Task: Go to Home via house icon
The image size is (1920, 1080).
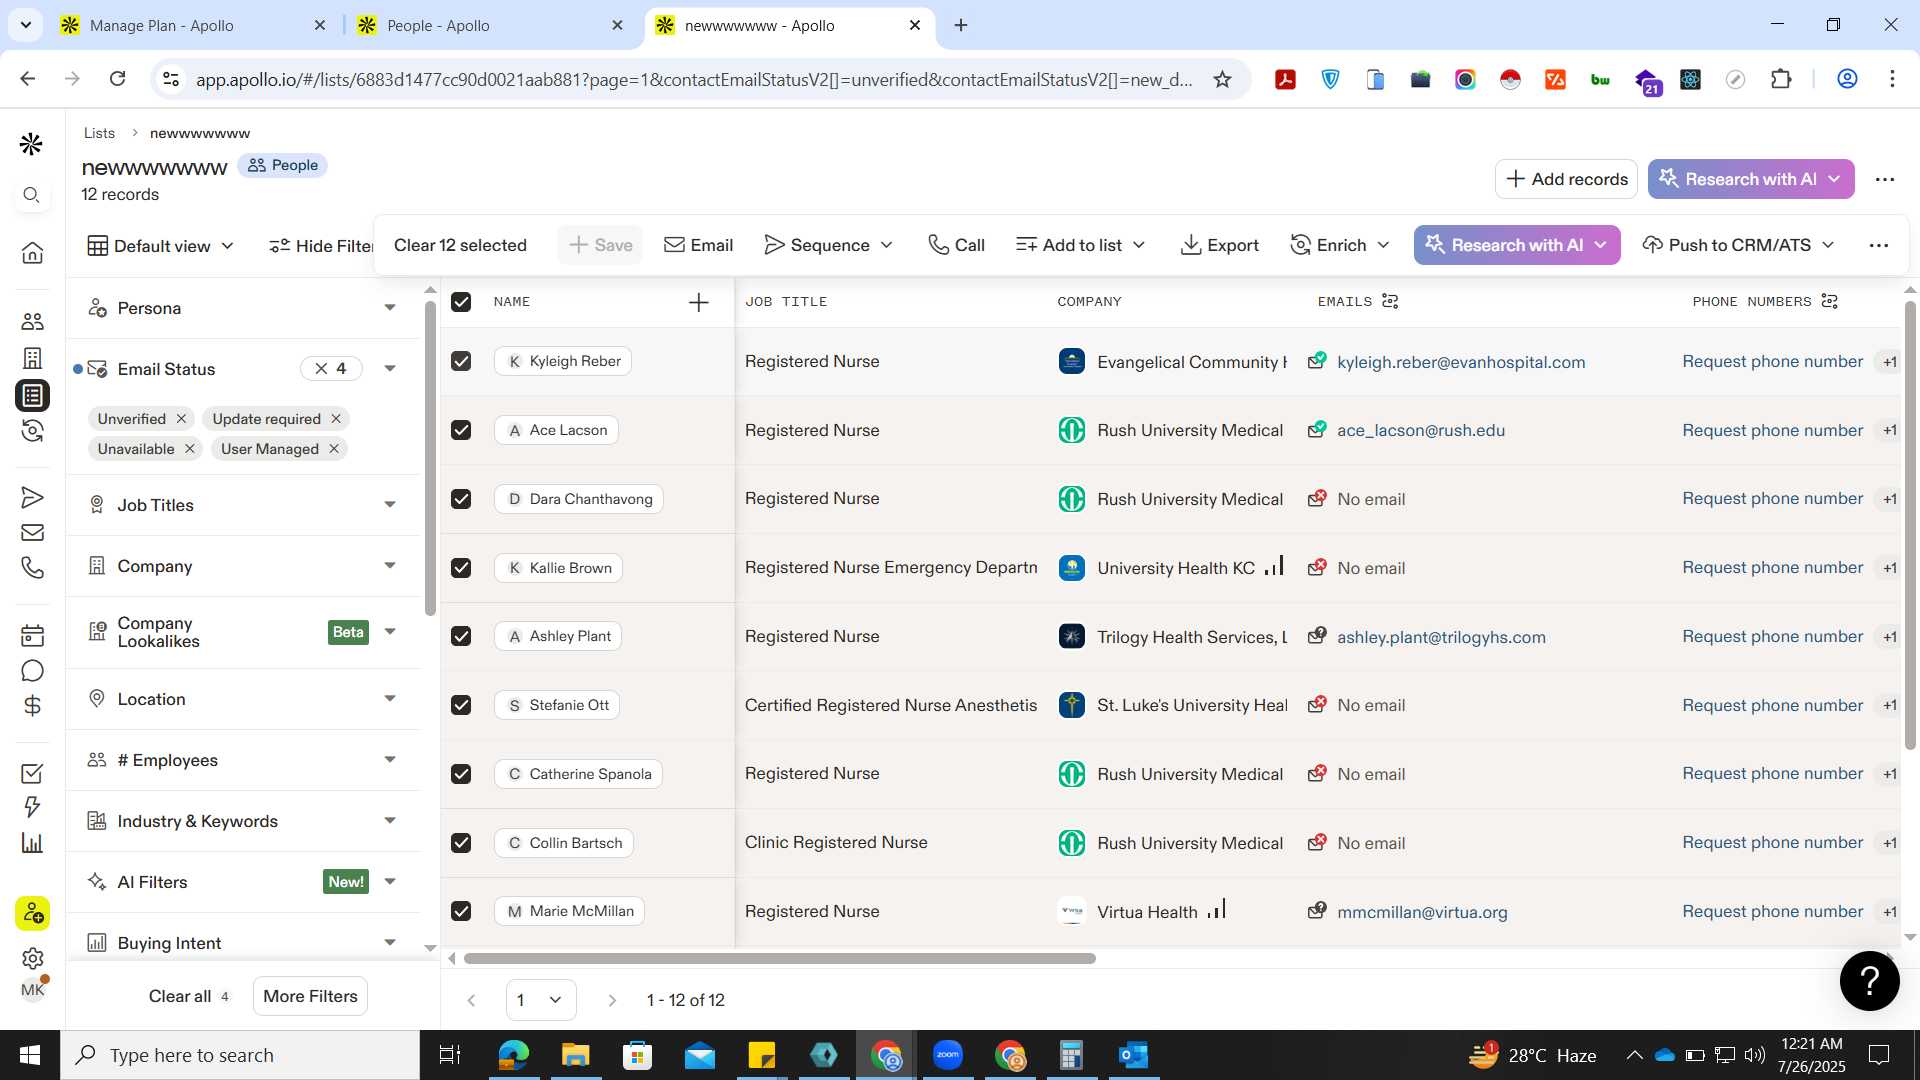Action: pos(32,252)
